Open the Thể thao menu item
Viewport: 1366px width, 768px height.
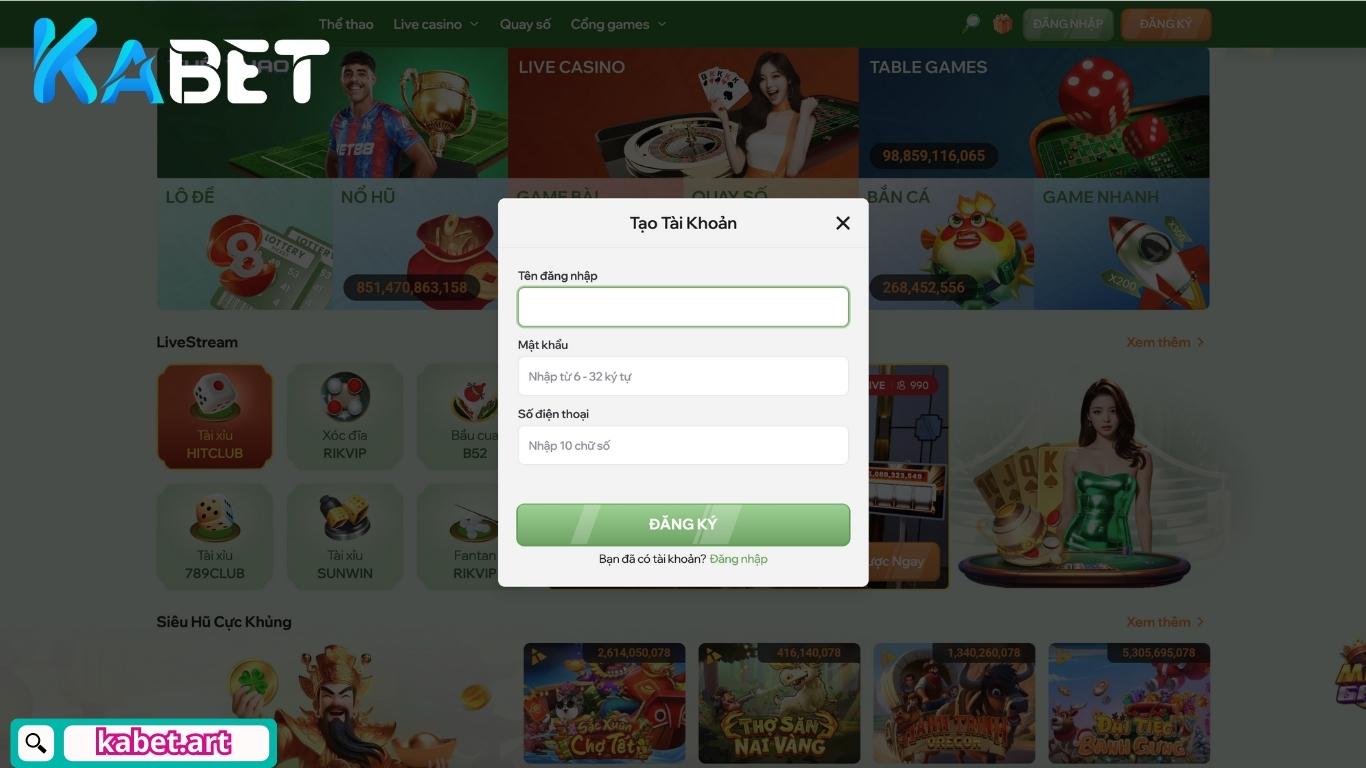pyautogui.click(x=346, y=24)
